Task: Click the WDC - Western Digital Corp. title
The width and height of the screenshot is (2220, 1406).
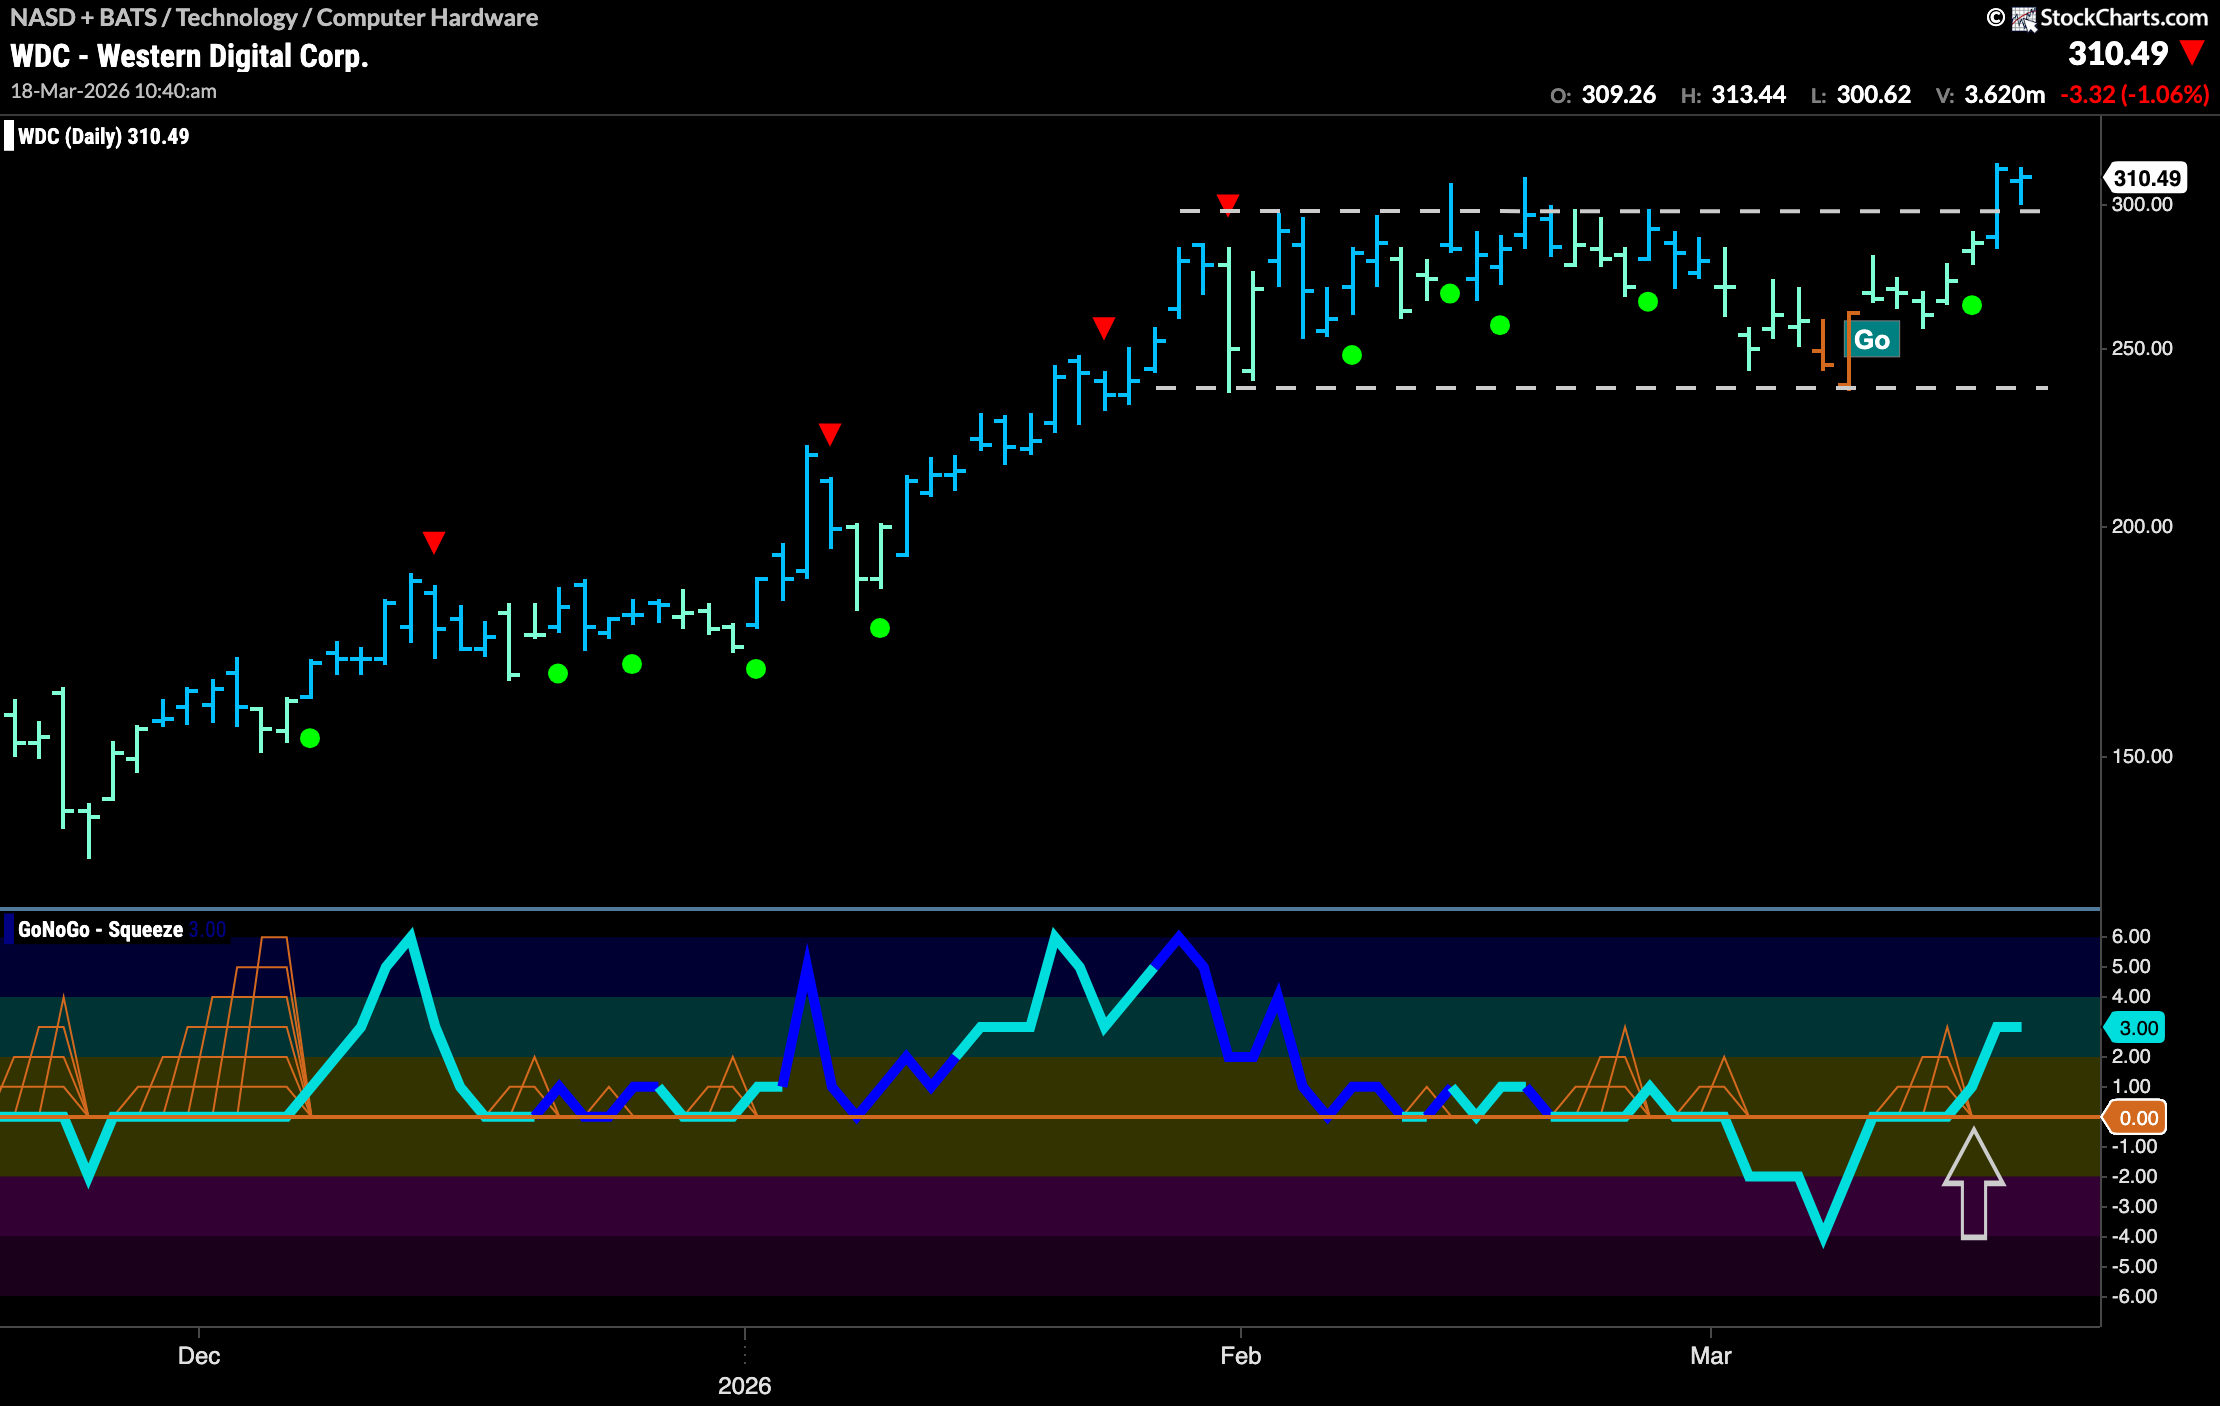Action: click(189, 56)
